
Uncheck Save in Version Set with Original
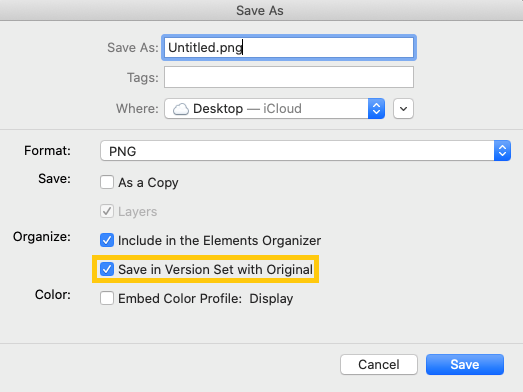tap(107, 269)
